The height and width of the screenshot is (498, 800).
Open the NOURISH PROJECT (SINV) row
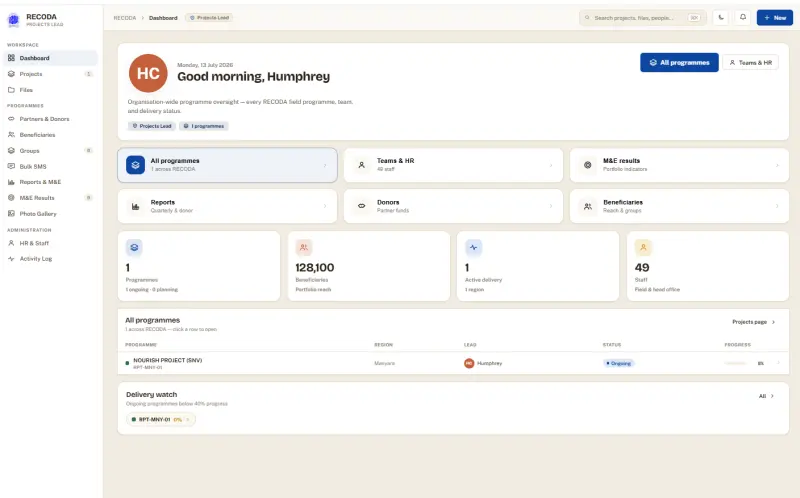(453, 363)
